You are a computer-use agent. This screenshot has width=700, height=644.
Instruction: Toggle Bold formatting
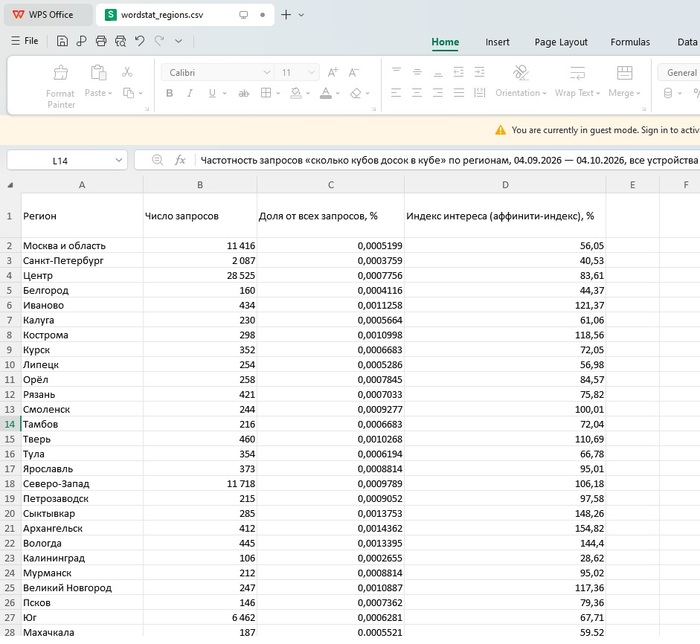coord(170,93)
